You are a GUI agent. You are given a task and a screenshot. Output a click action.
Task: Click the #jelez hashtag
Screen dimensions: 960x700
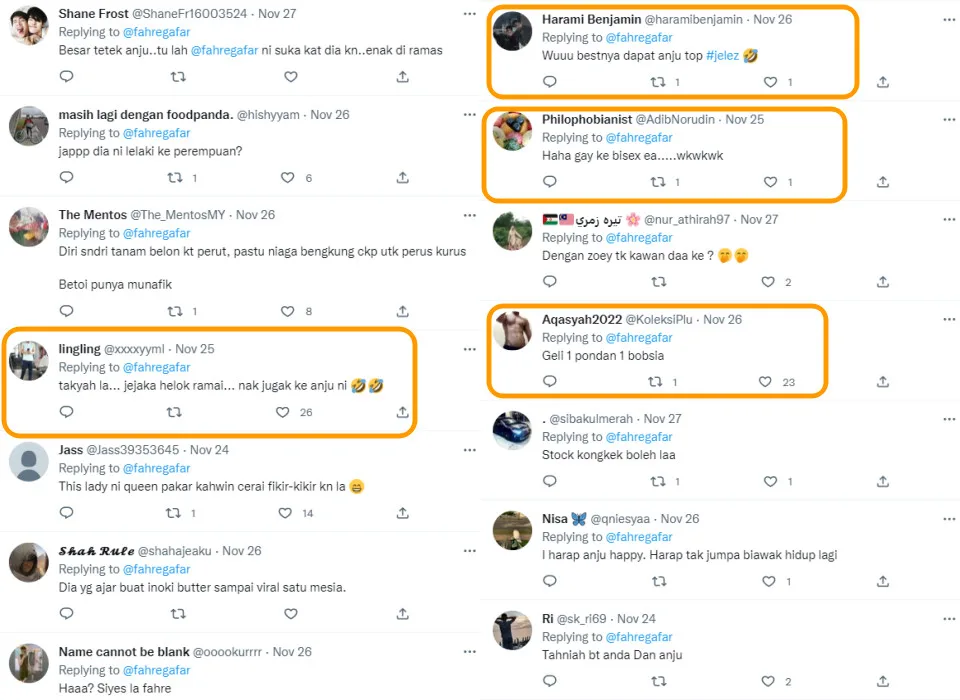[721, 56]
